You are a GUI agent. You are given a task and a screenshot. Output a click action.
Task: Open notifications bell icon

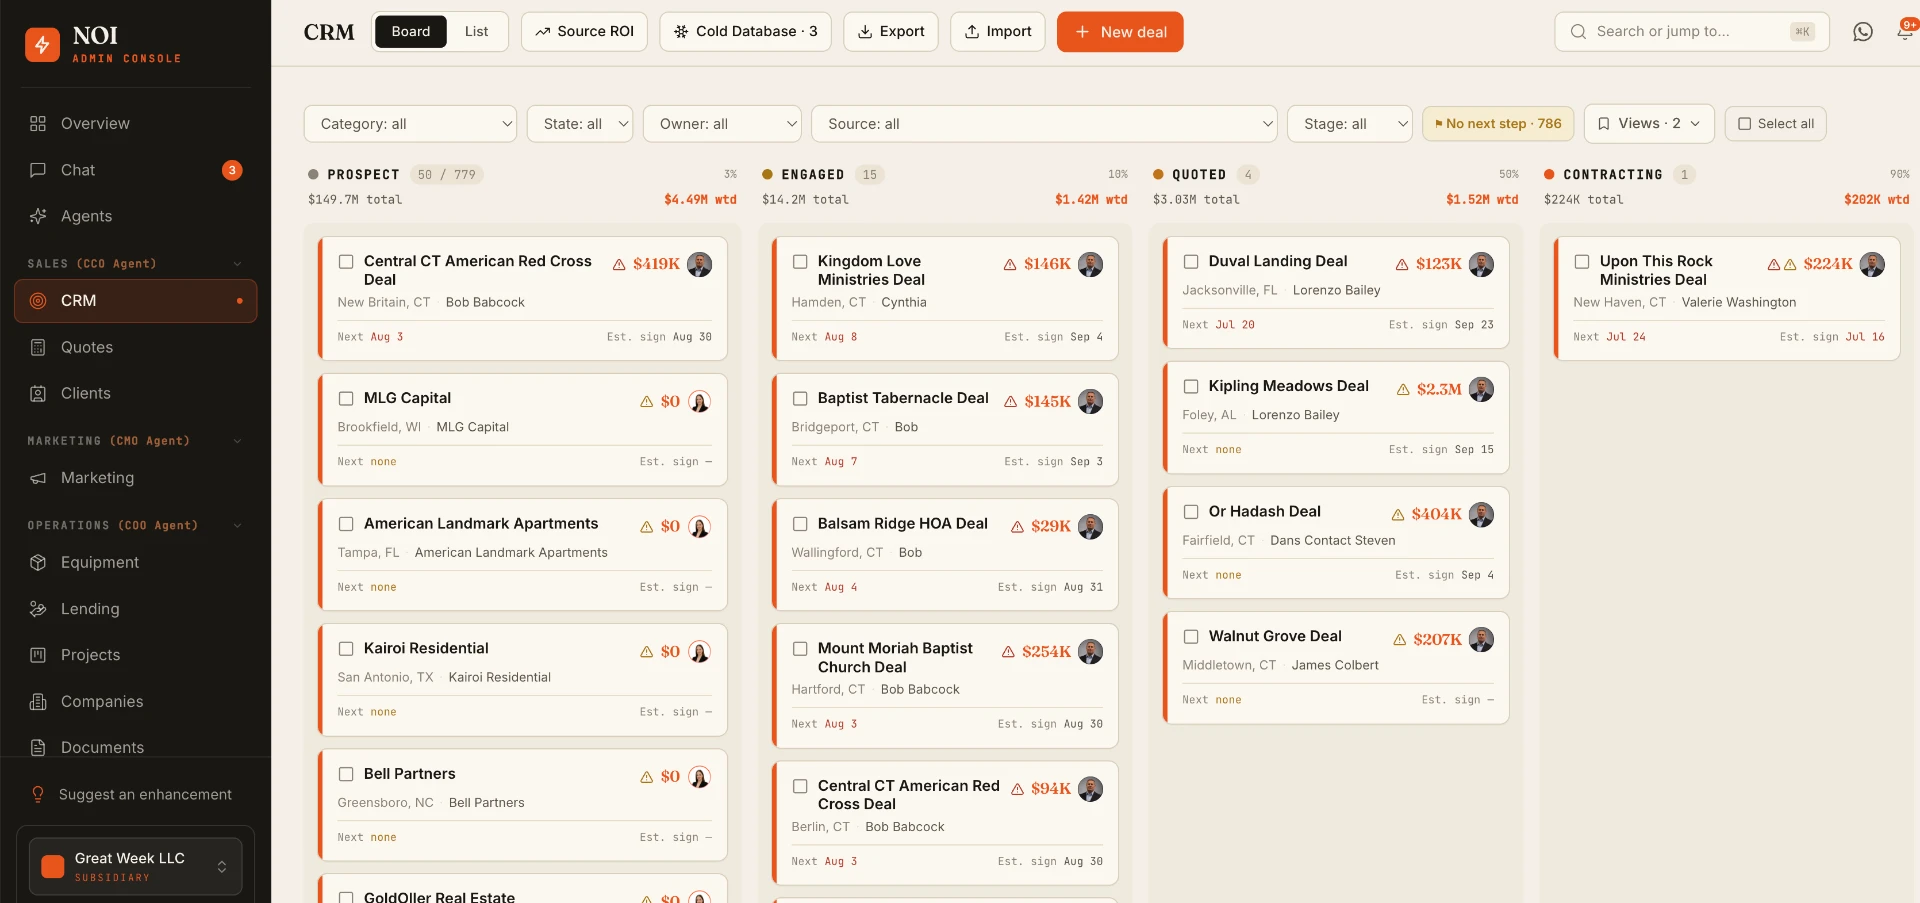click(x=1905, y=32)
